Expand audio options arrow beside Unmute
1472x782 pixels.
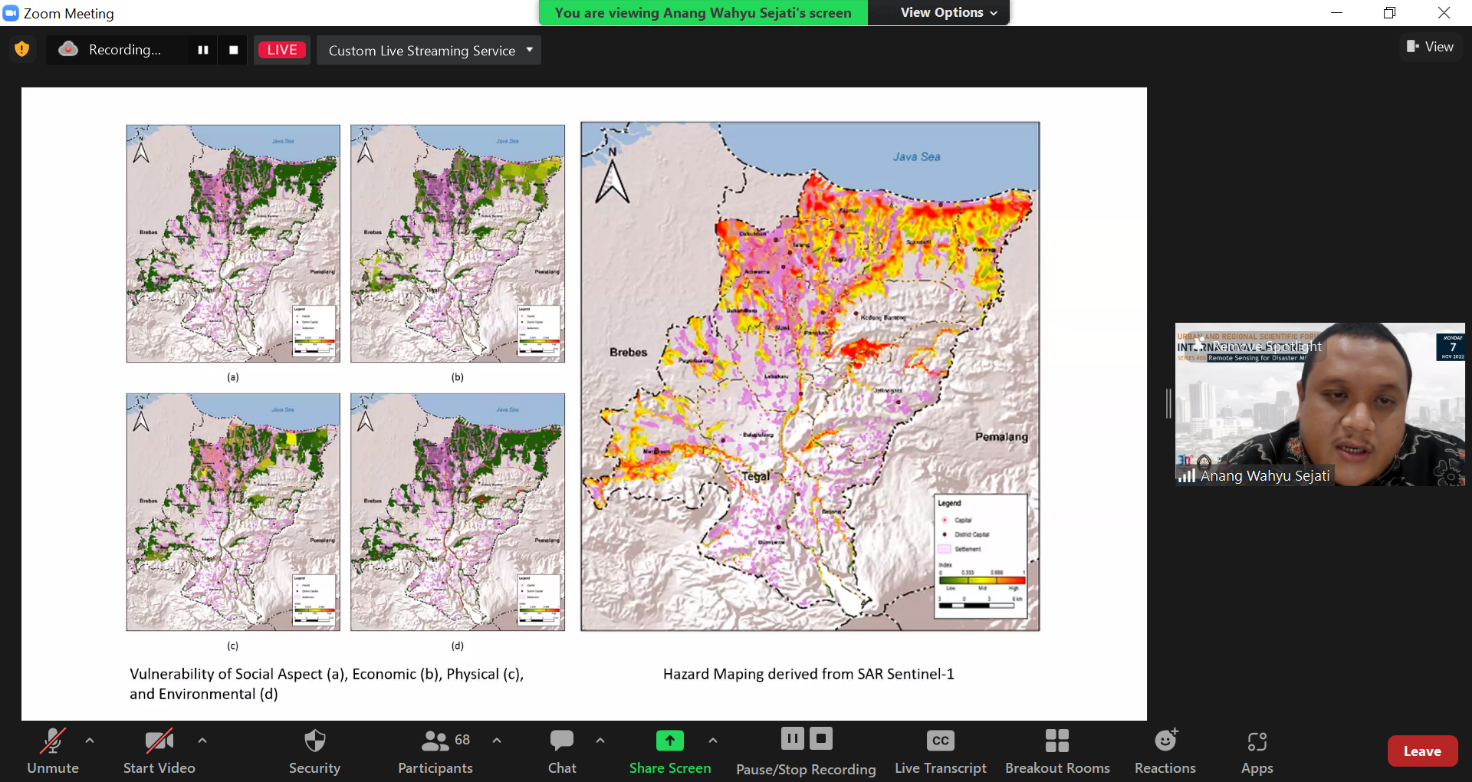tap(90, 741)
